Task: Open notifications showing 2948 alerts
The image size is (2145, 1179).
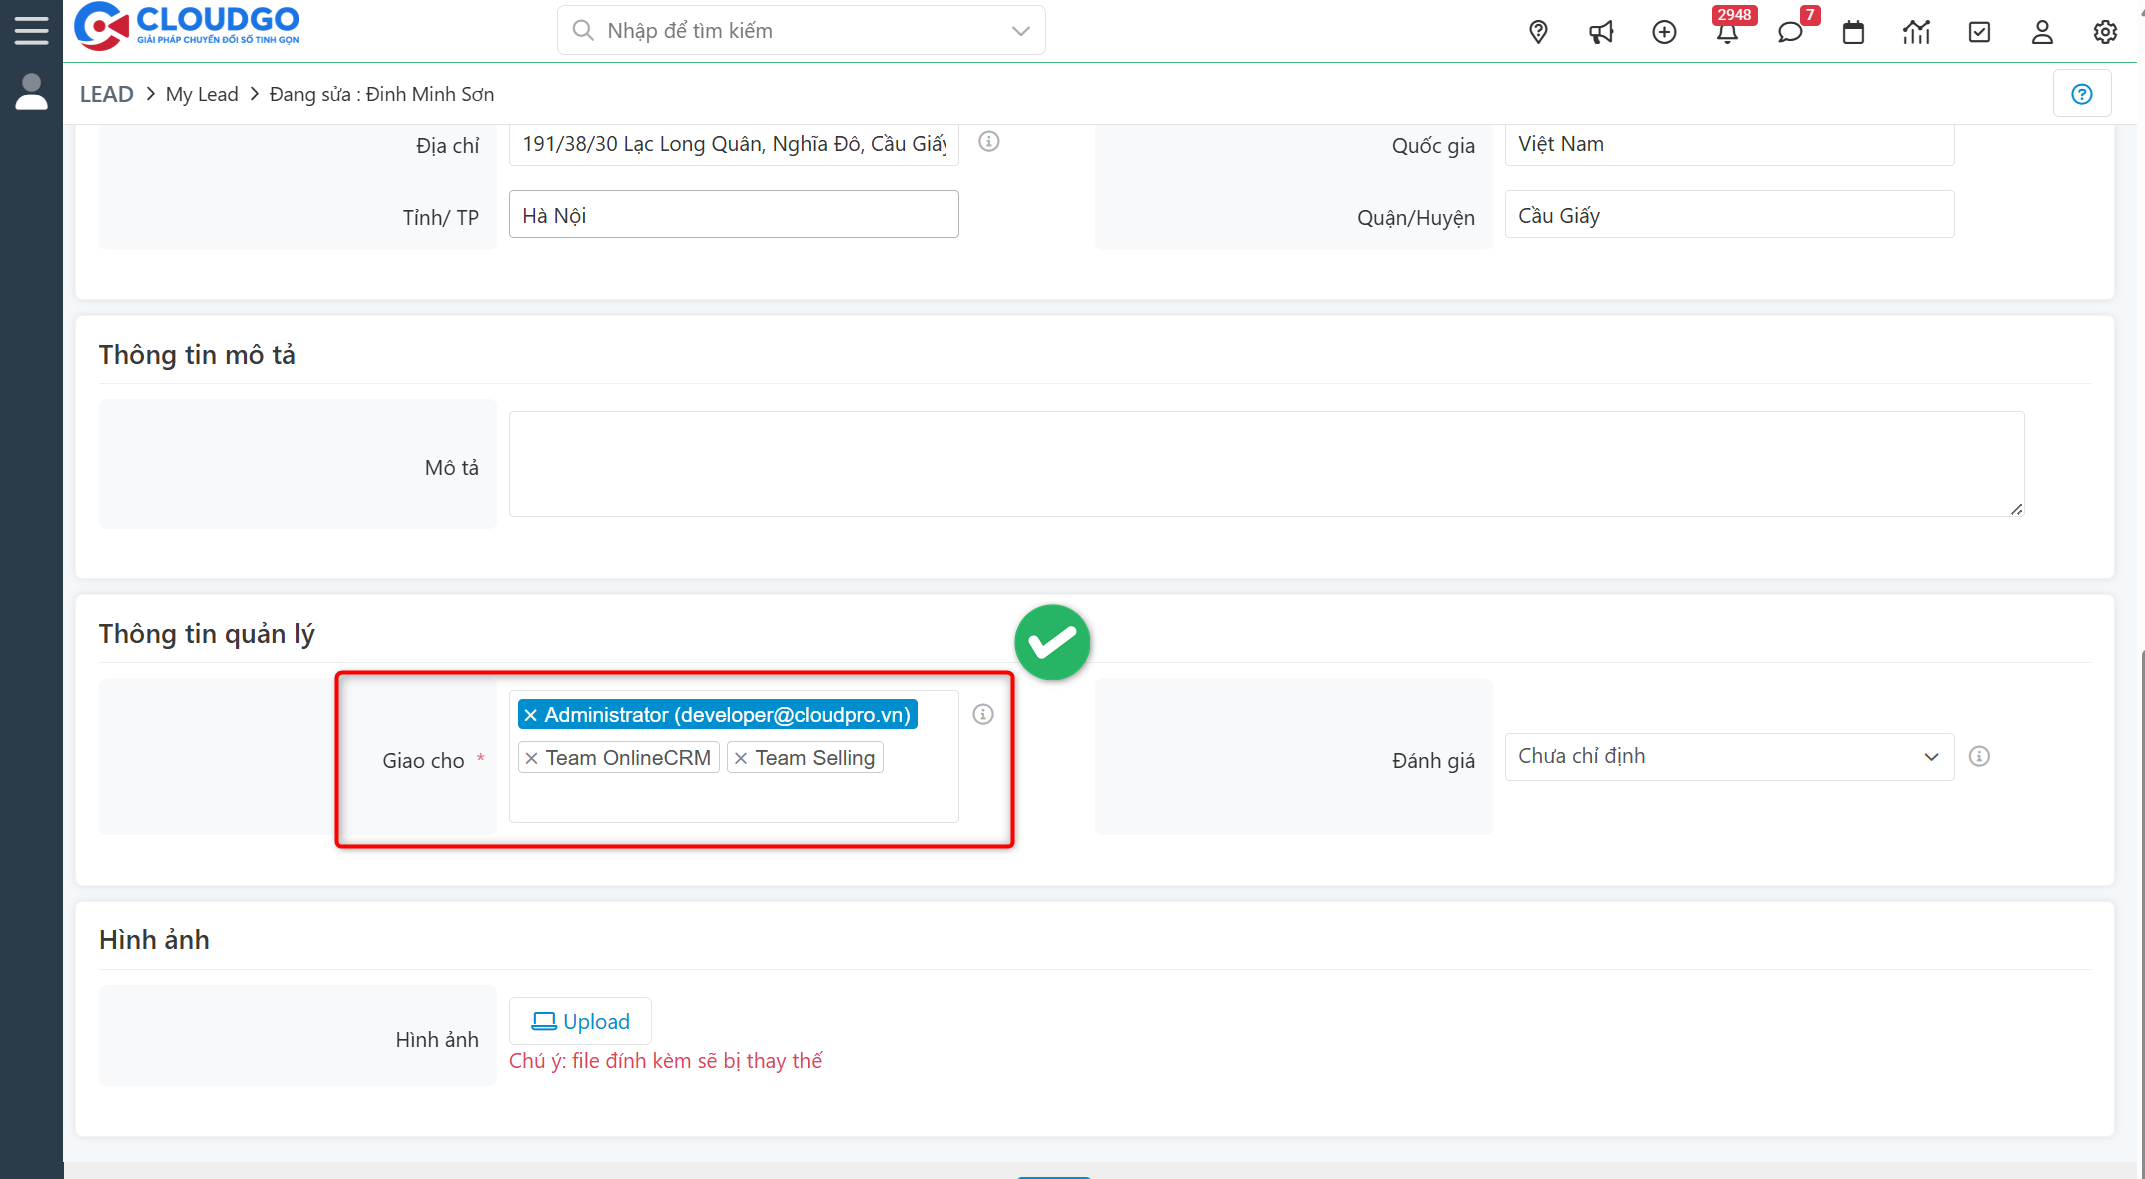Action: (1727, 33)
